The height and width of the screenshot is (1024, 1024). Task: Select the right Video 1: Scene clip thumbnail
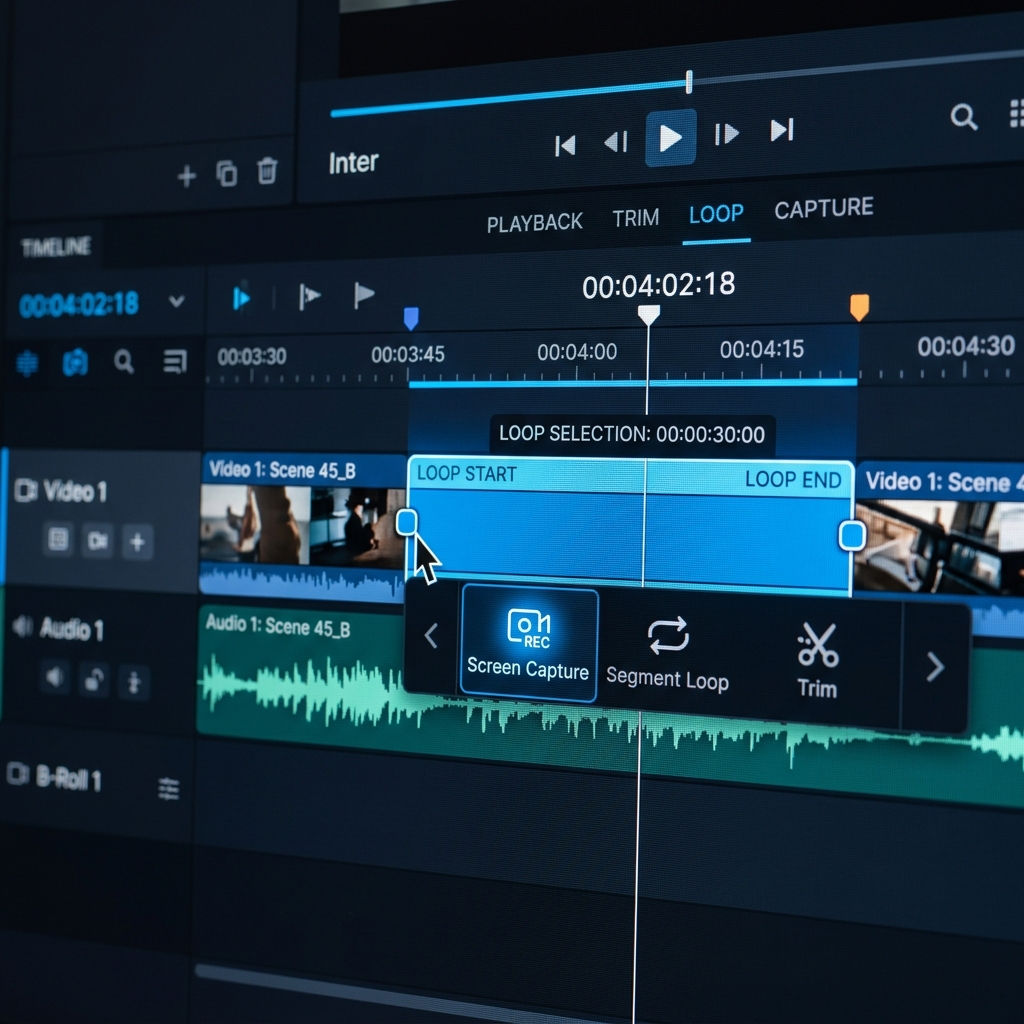tap(940, 545)
